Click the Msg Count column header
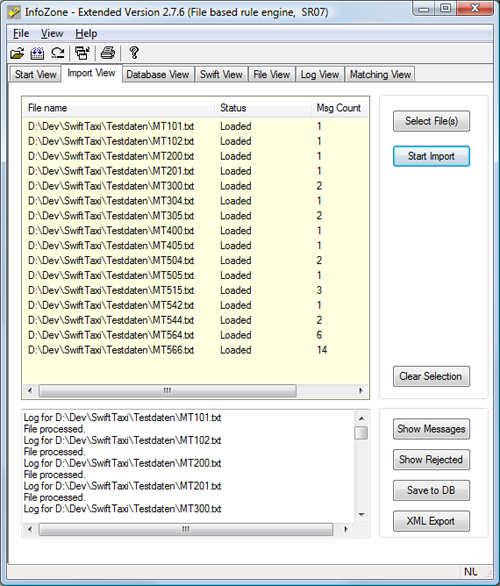Image resolution: width=500 pixels, height=586 pixels. (339, 108)
